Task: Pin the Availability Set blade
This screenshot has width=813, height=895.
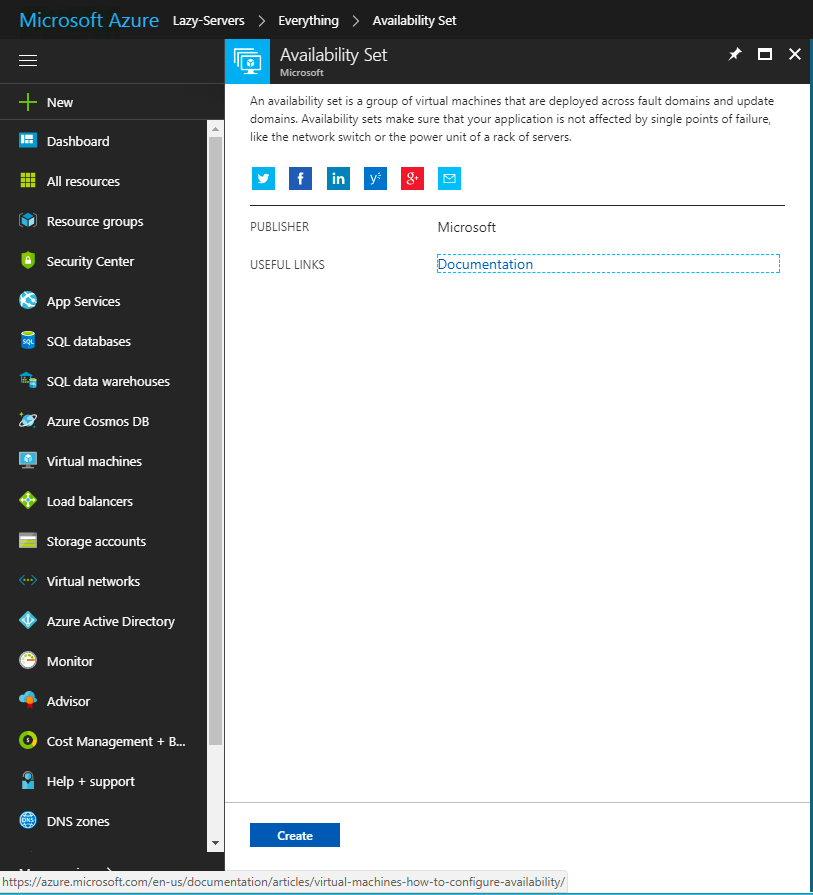Action: pyautogui.click(x=735, y=55)
